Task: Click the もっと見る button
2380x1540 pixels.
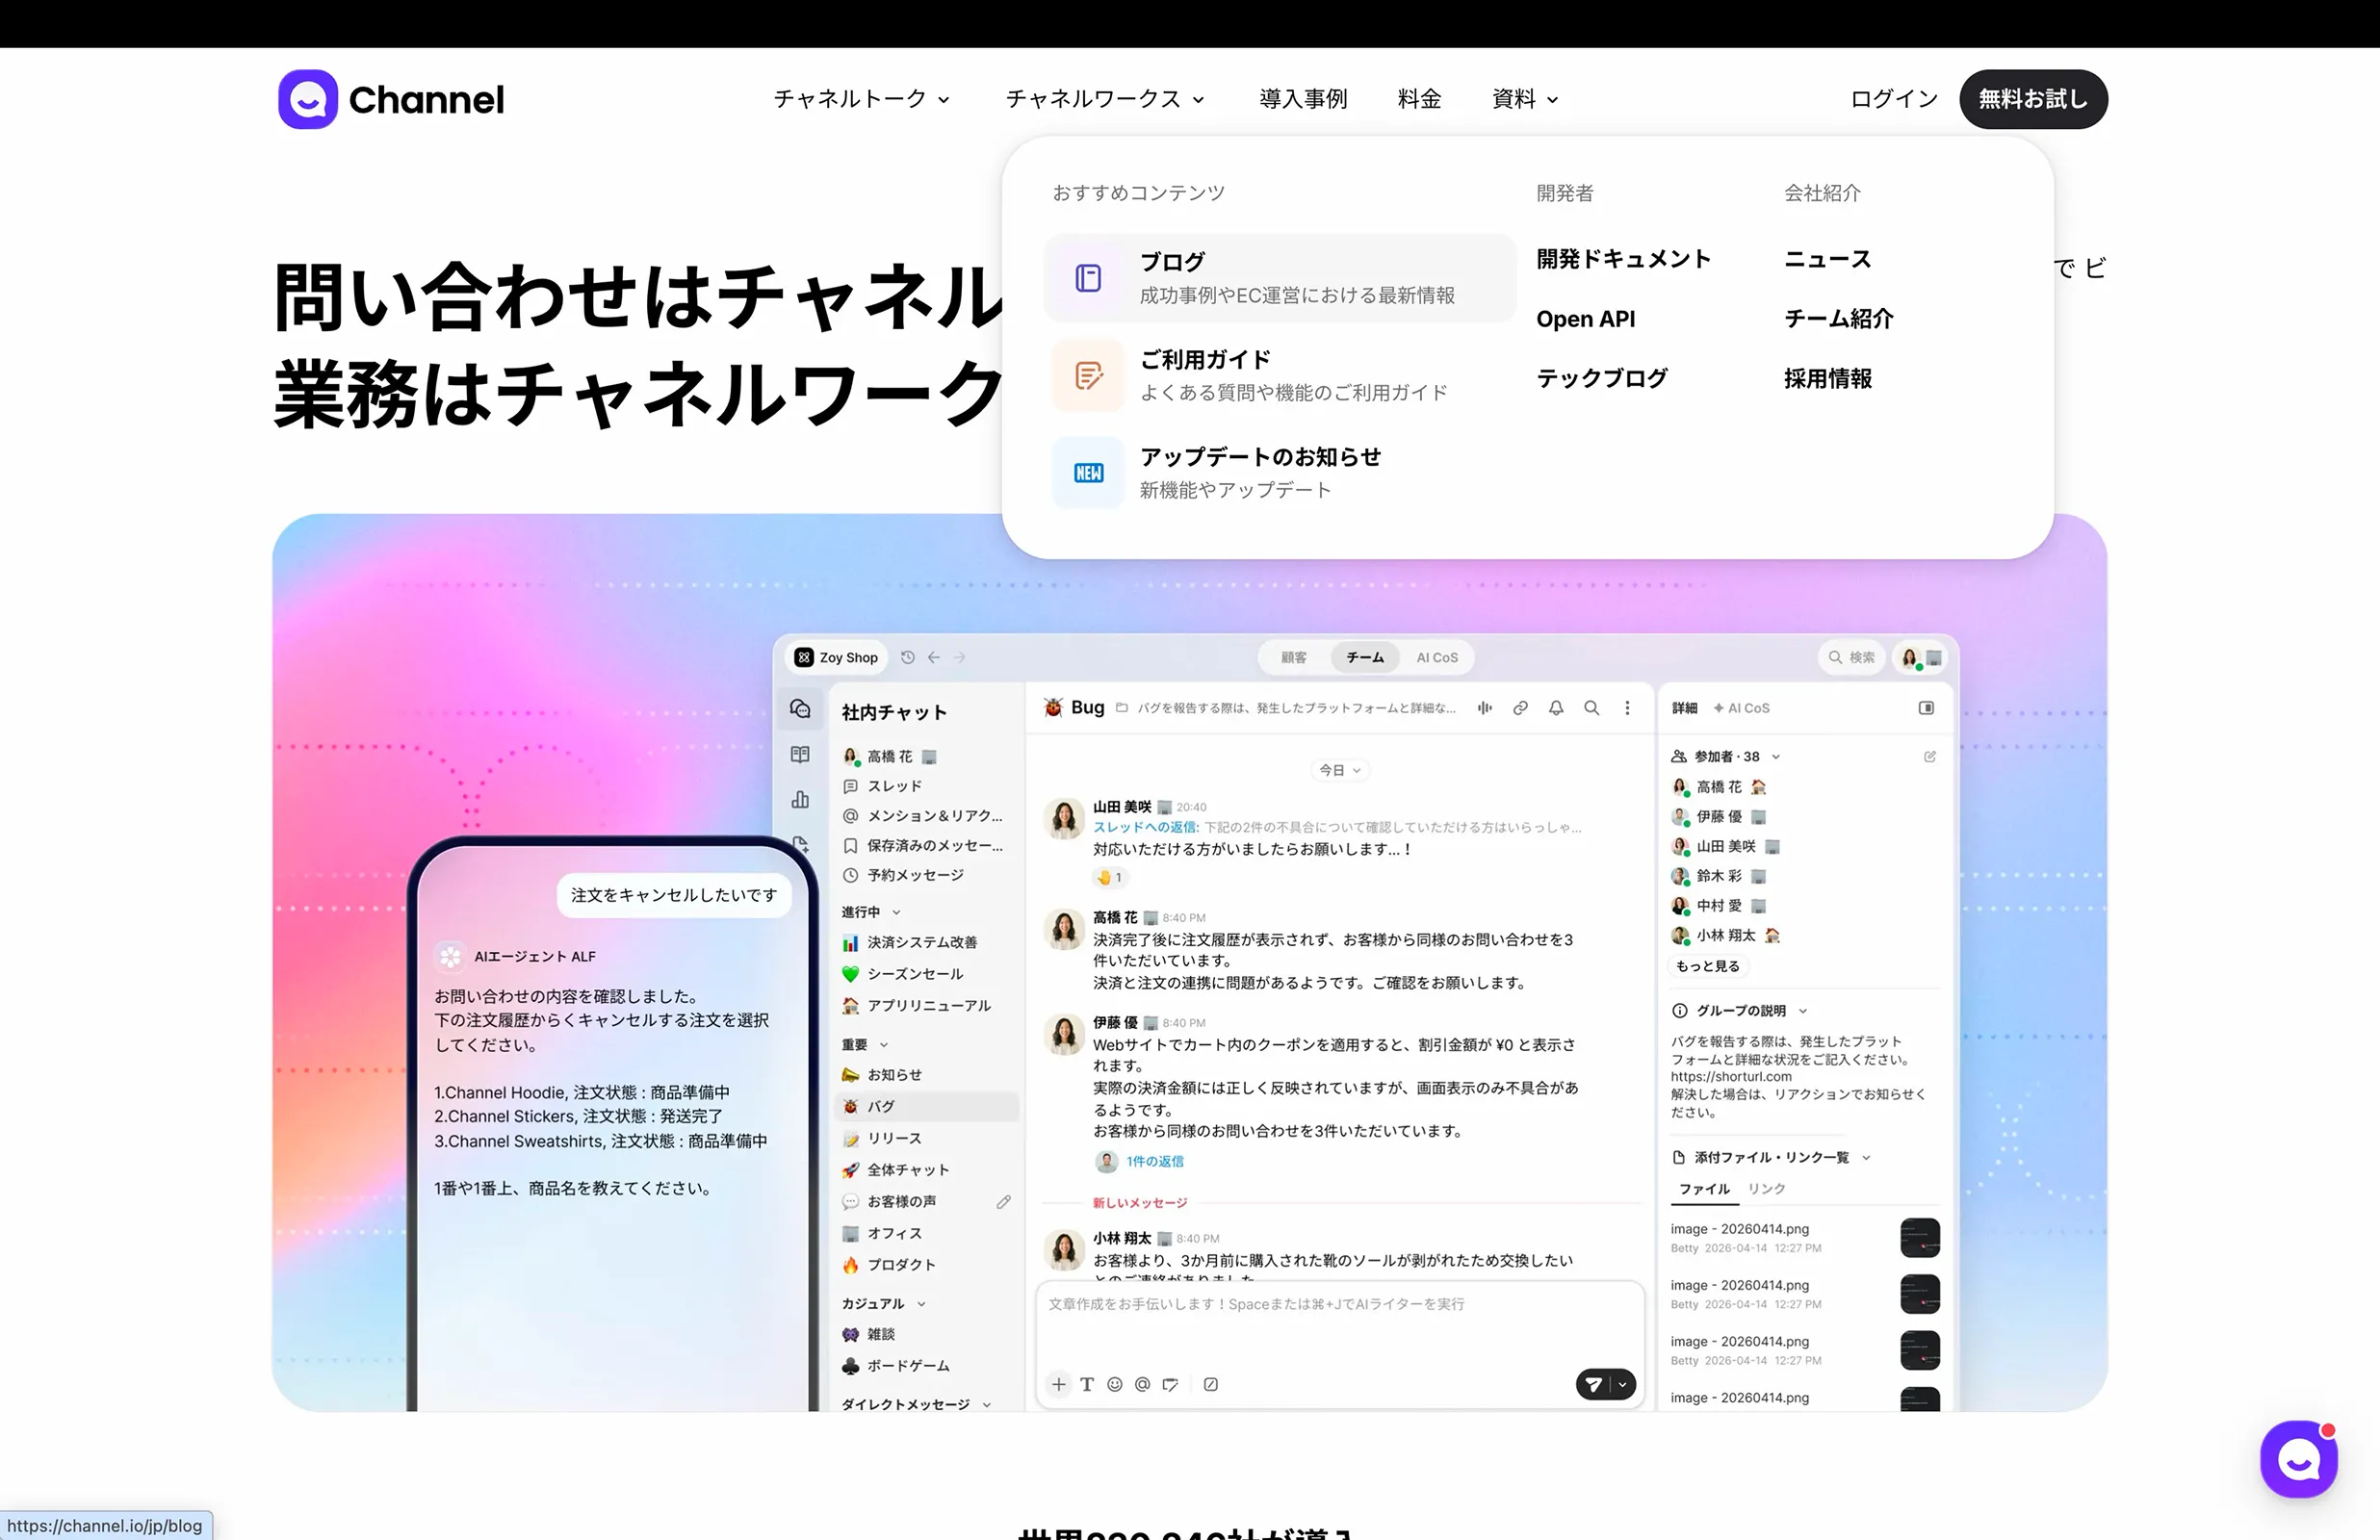Action: [1708, 966]
